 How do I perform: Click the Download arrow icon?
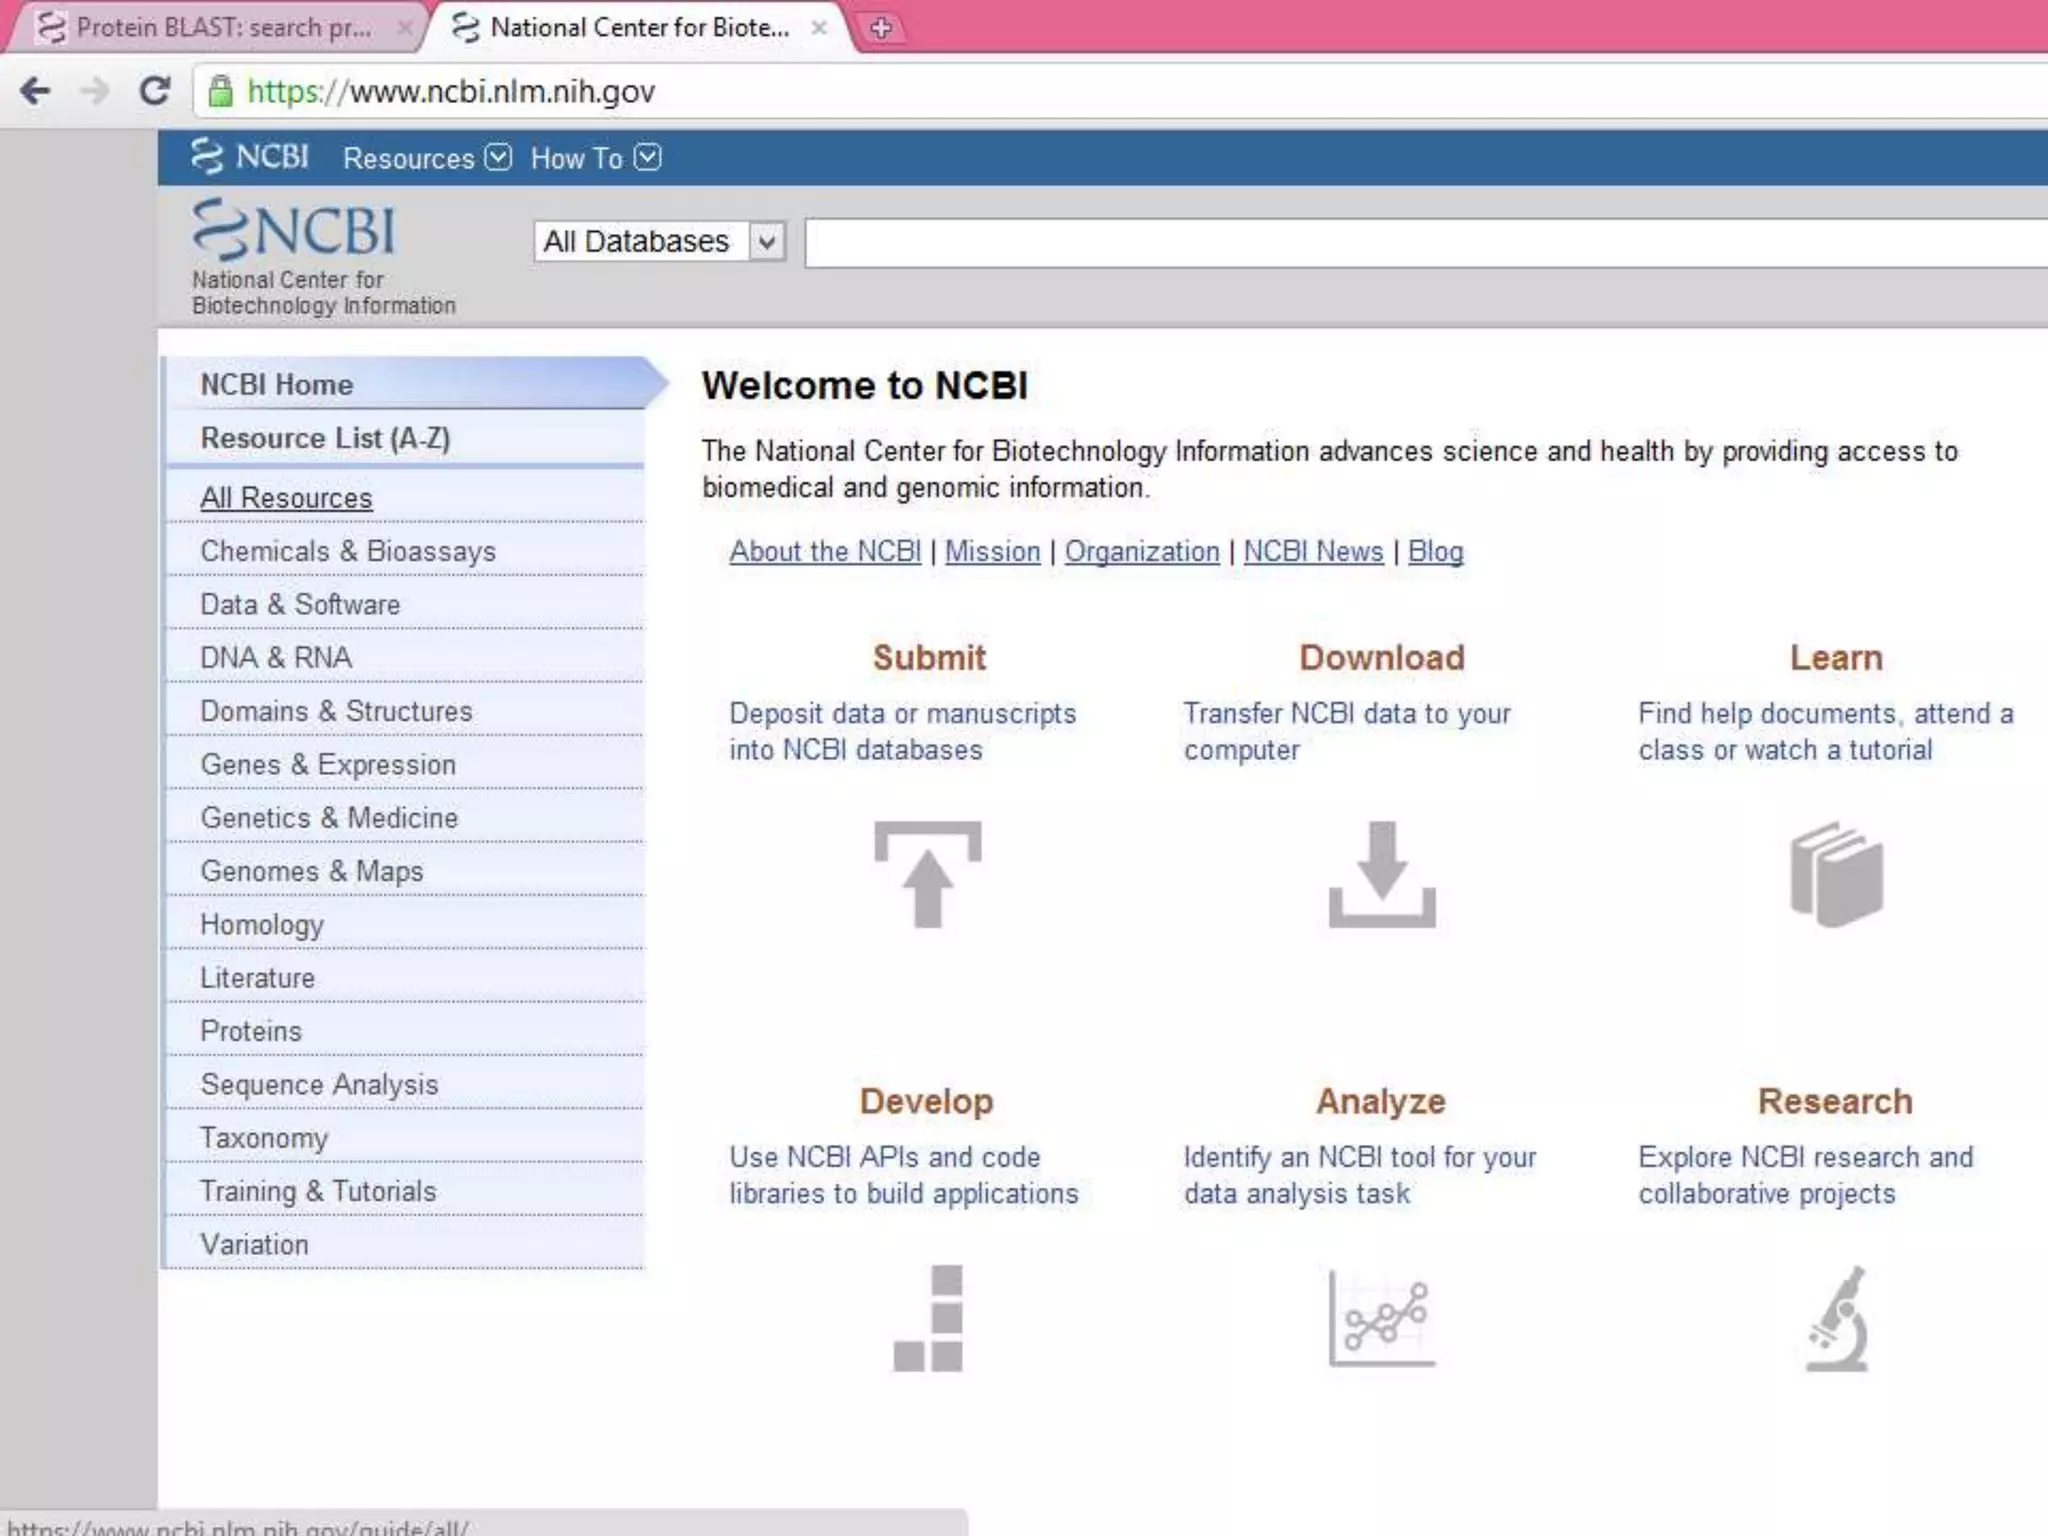coord(1382,874)
